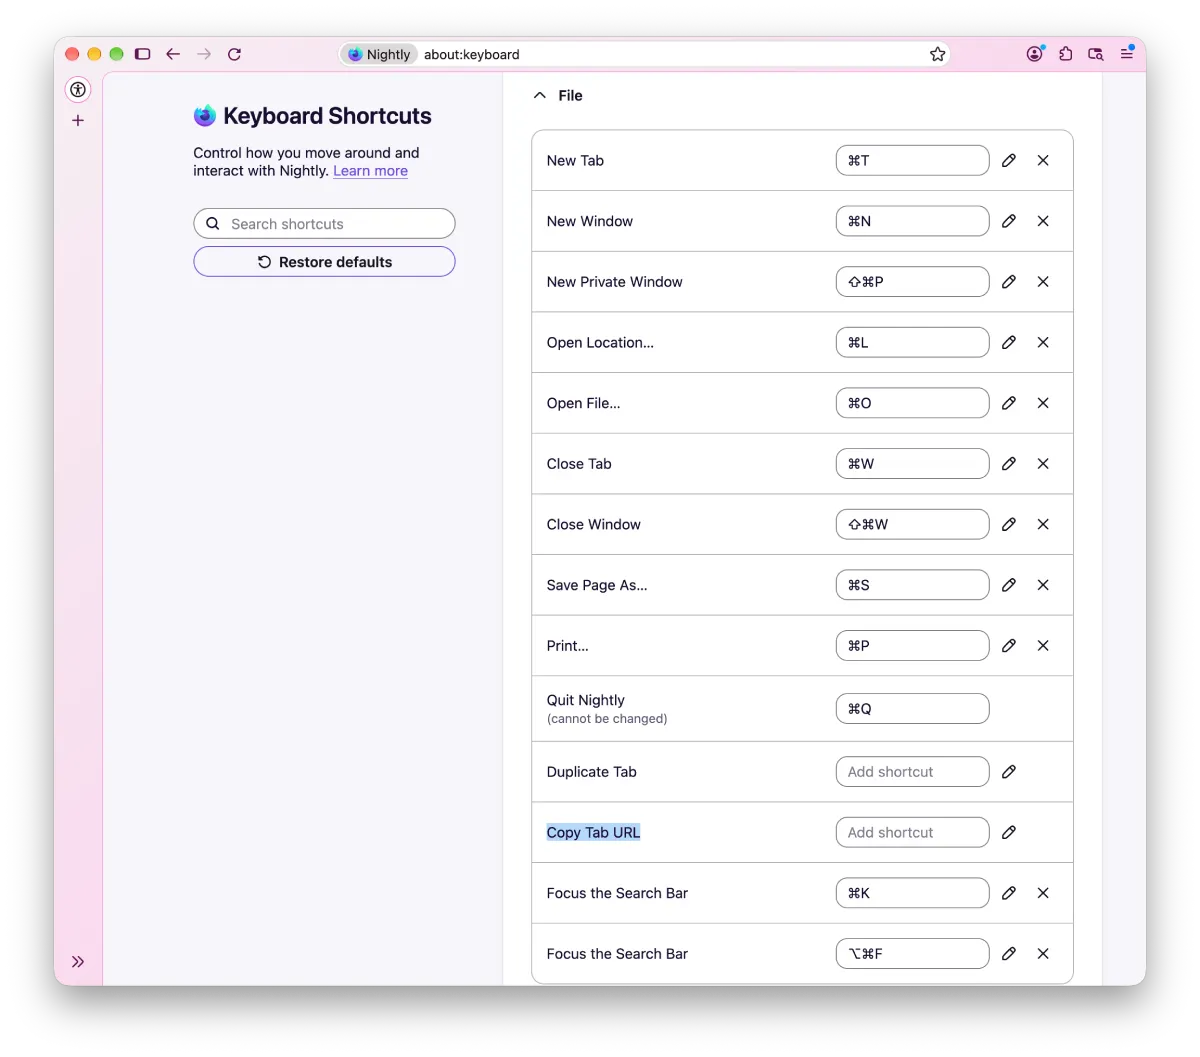Click the ⌘T shortcut field for New Tab
The width and height of the screenshot is (1200, 1057).
coord(912,160)
